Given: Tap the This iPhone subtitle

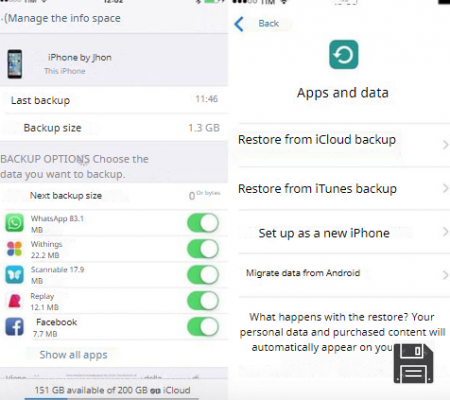Looking at the screenshot, I should click(x=65, y=71).
